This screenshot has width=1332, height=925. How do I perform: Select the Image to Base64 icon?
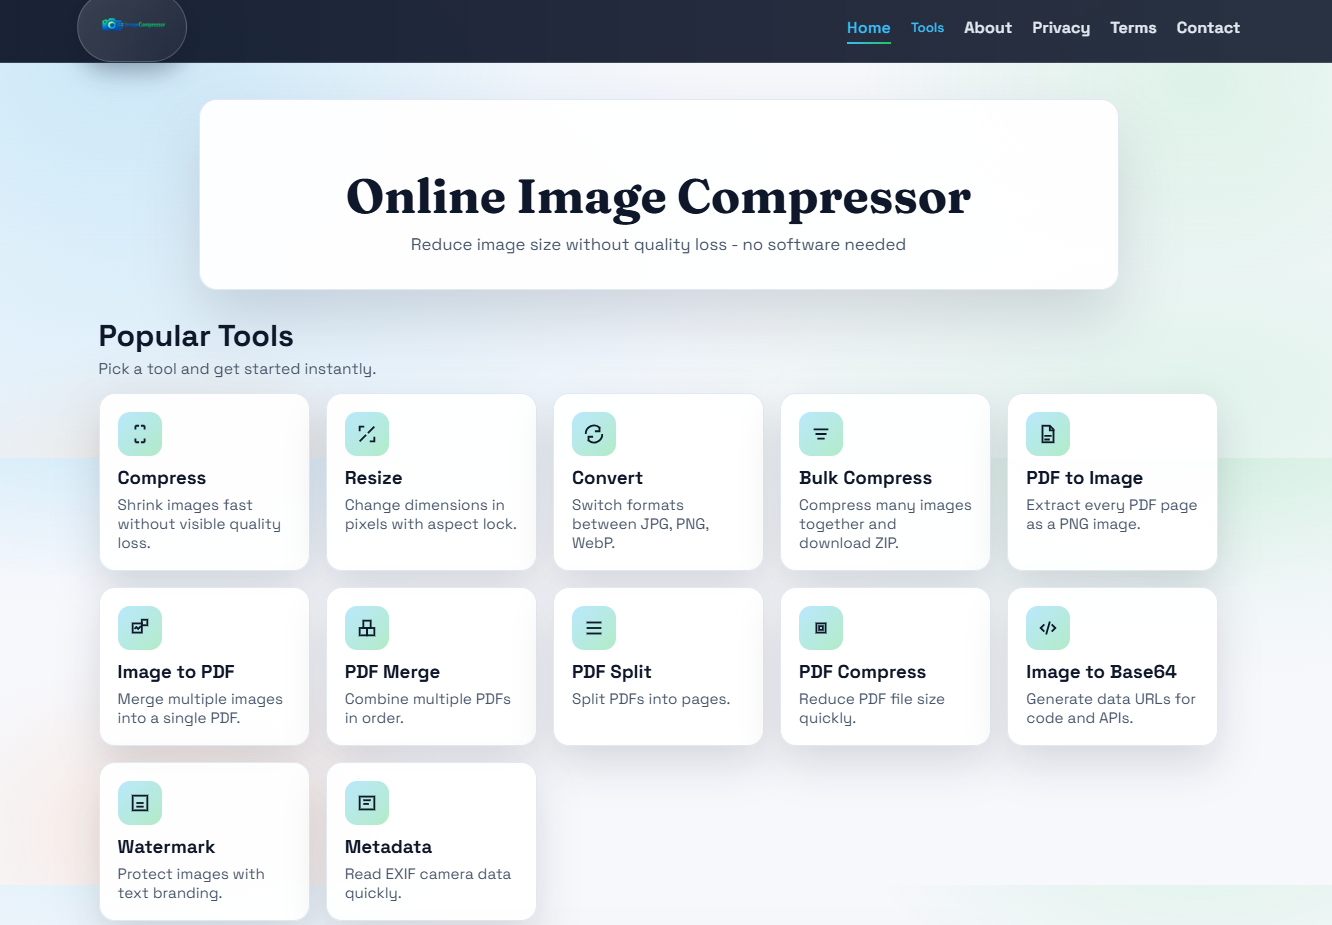1048,627
